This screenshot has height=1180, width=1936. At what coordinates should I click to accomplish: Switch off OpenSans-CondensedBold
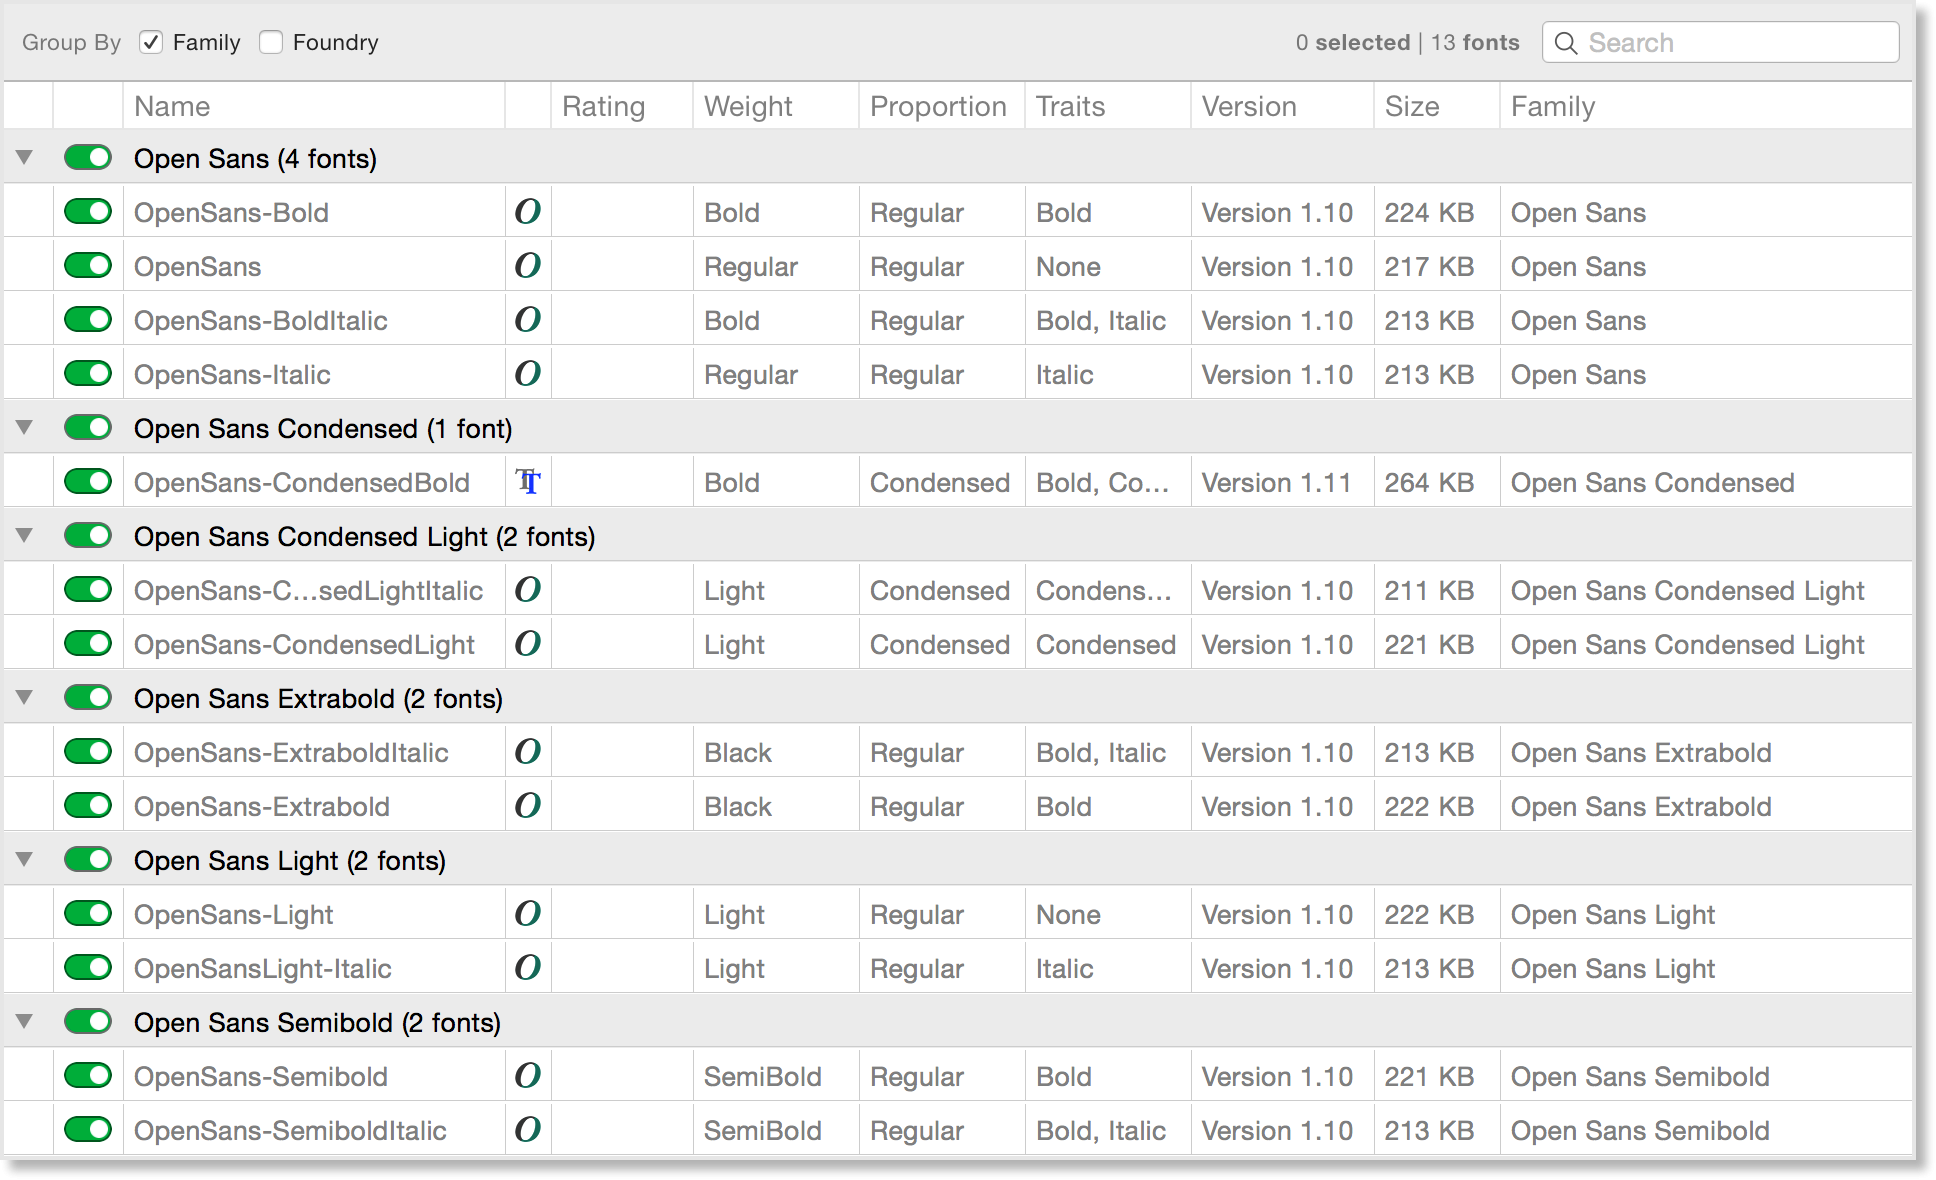[88, 481]
